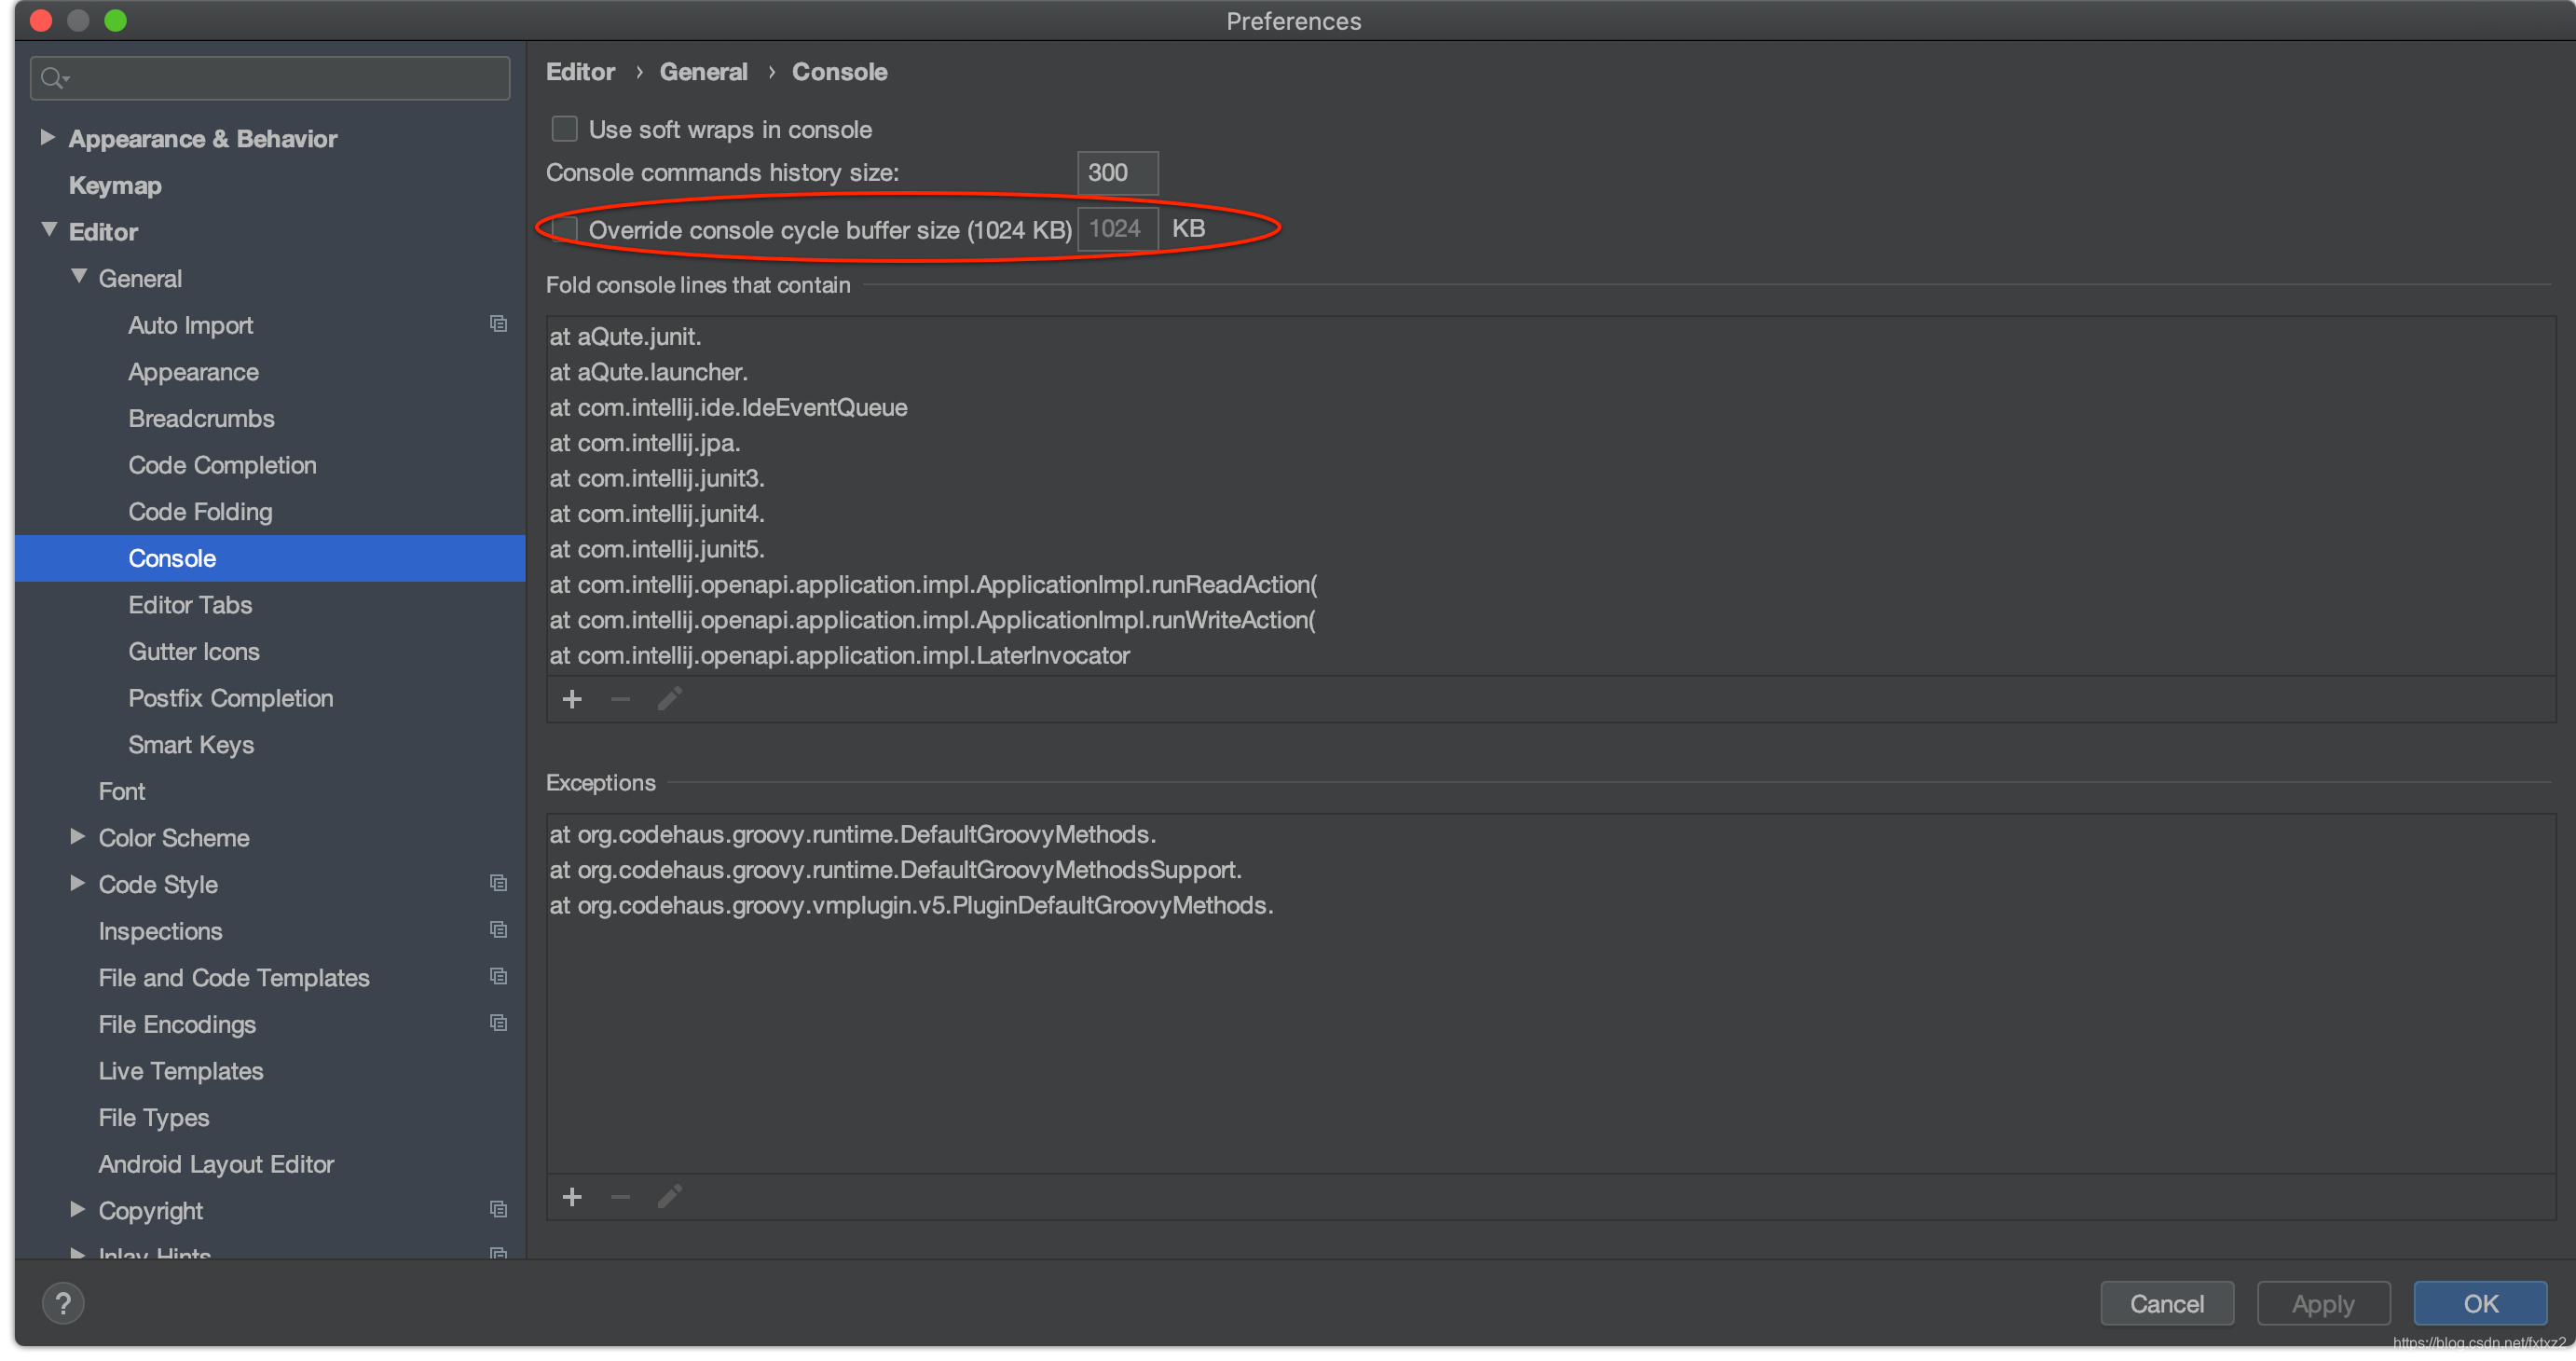Open the Editor Tabs settings page
2576x1361 pixels.
tap(190, 605)
